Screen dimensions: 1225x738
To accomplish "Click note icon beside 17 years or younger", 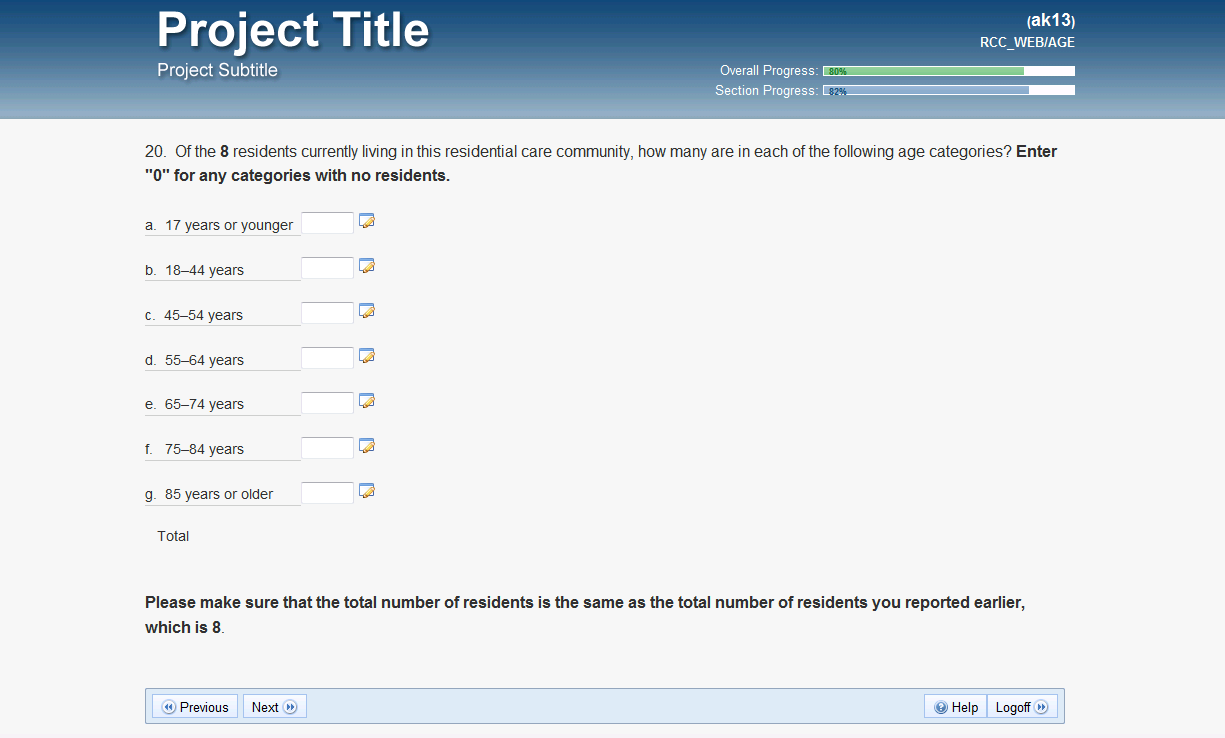I will click(x=367, y=221).
